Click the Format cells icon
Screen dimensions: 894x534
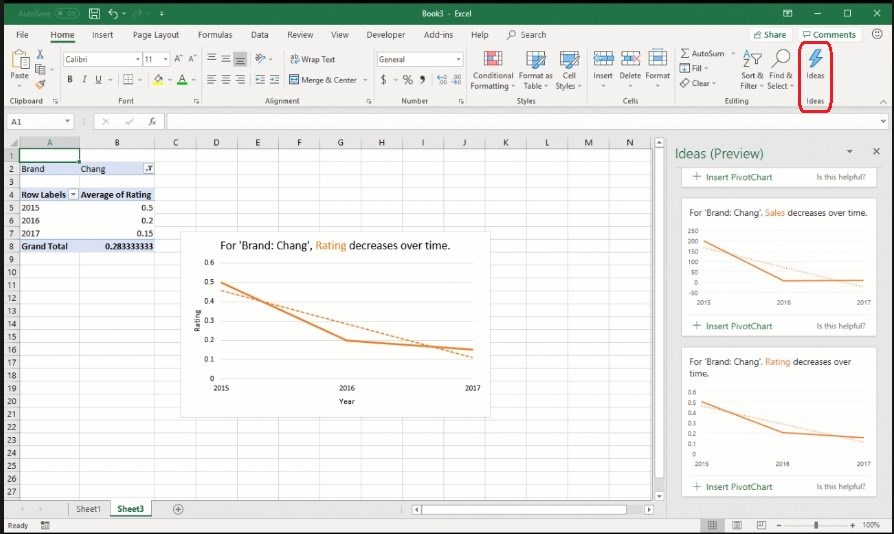click(657, 58)
